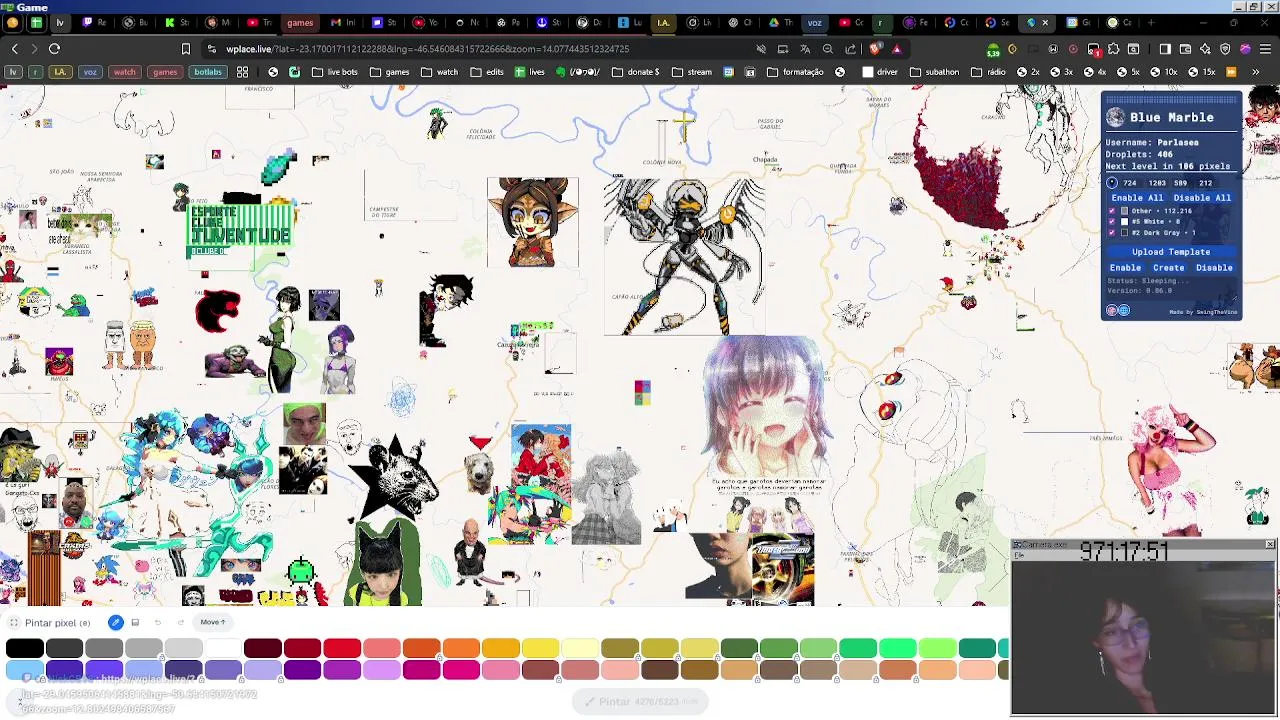This screenshot has width=1280, height=720.
Task: Open the 'games' bookmark folder
Action: (389, 72)
